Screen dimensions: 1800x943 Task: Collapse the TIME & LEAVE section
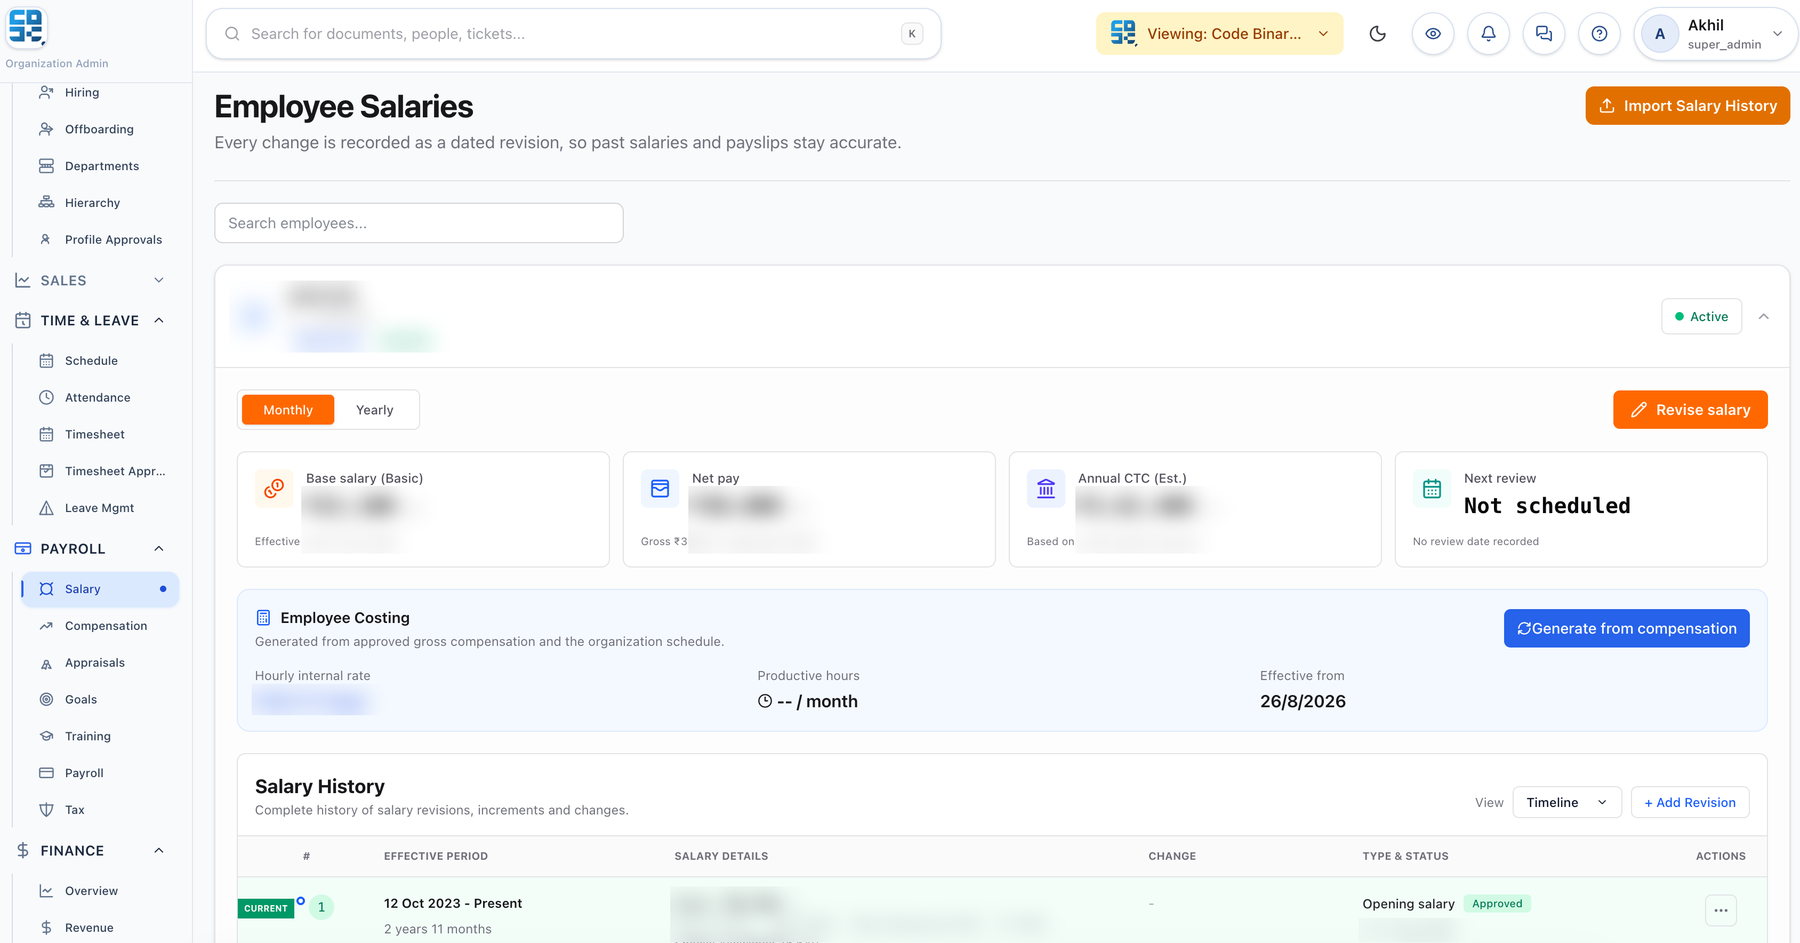point(90,321)
